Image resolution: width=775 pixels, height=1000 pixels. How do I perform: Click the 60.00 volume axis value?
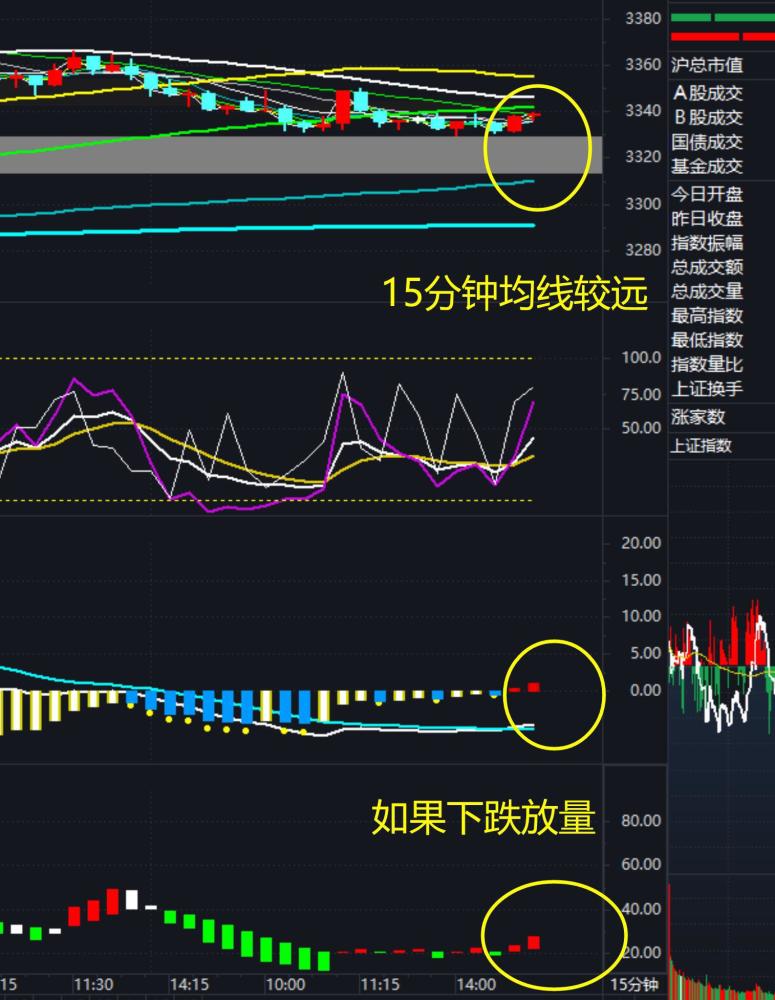click(x=642, y=864)
